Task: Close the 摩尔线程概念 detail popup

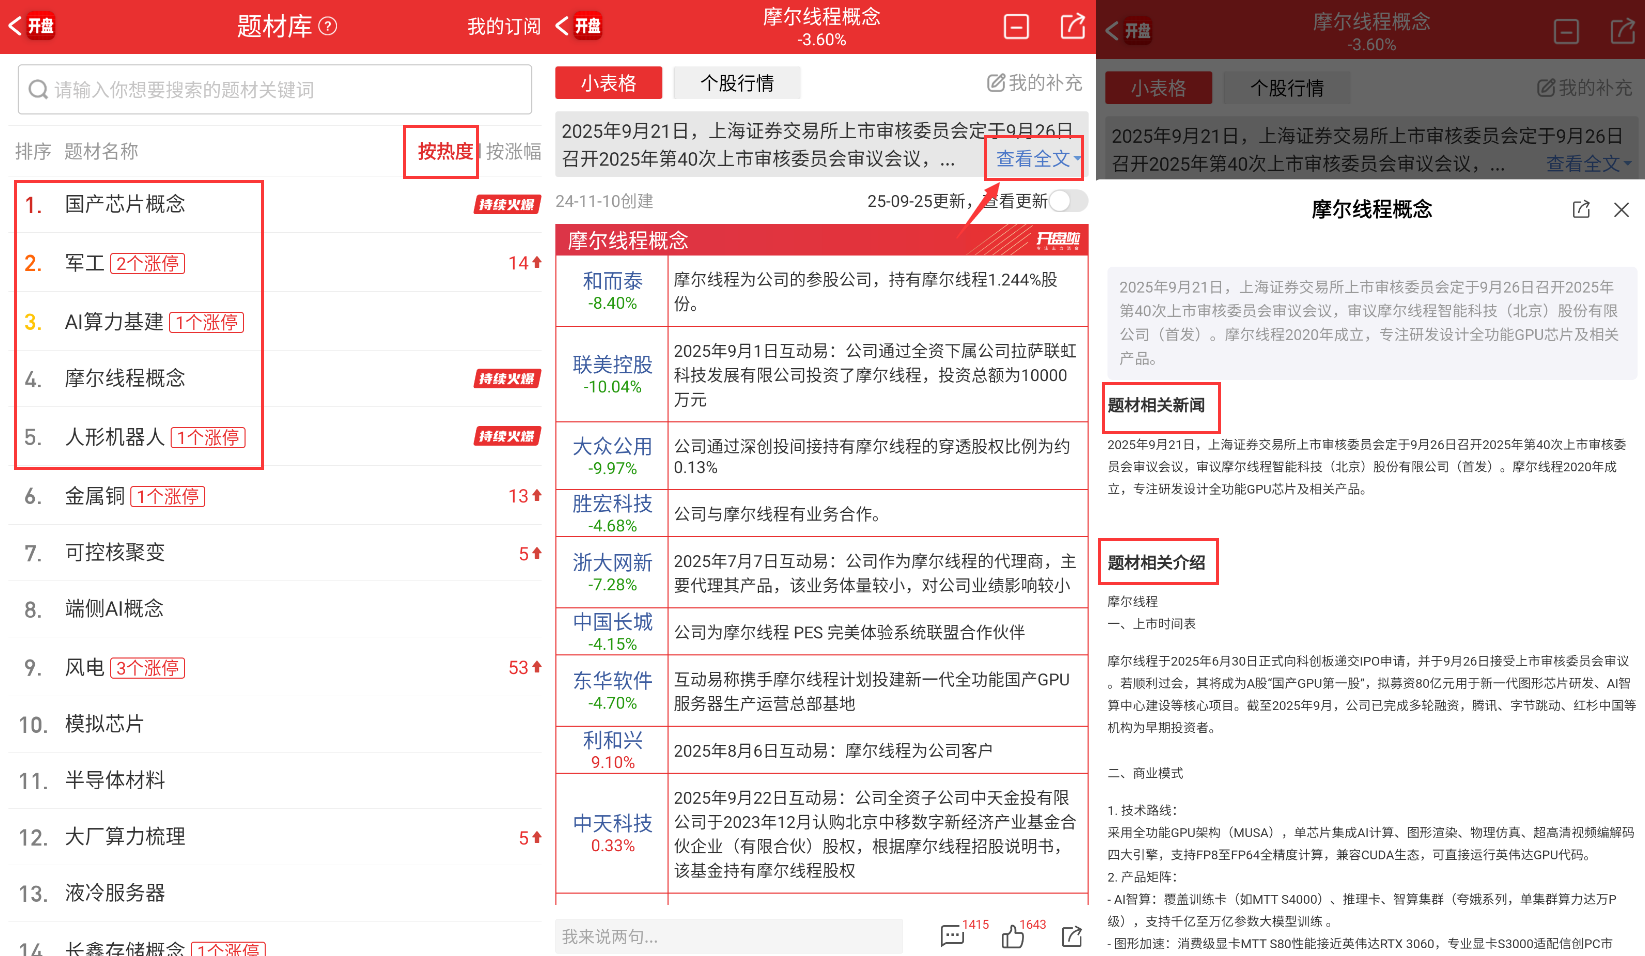Action: (x=1621, y=209)
